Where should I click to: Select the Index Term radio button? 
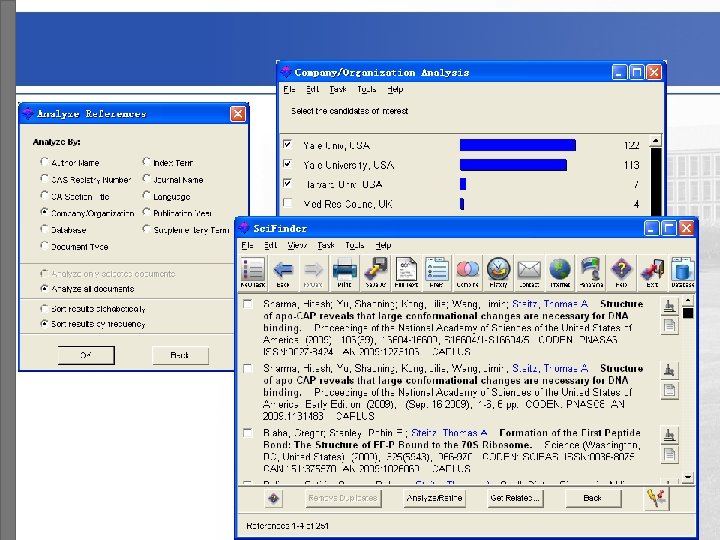pyautogui.click(x=146, y=162)
